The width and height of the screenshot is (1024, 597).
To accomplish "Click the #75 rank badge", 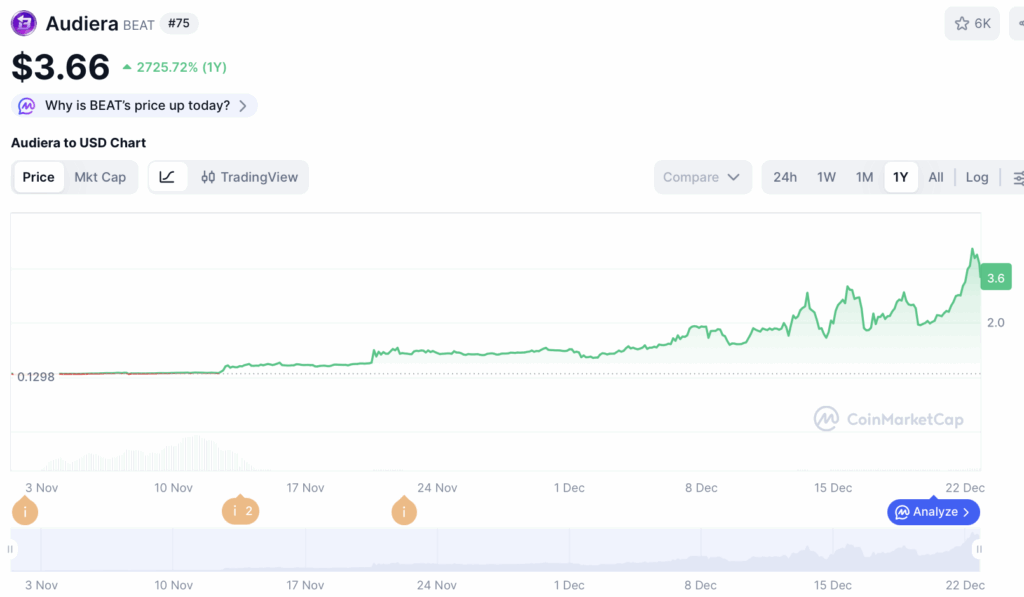I will tap(179, 24).
